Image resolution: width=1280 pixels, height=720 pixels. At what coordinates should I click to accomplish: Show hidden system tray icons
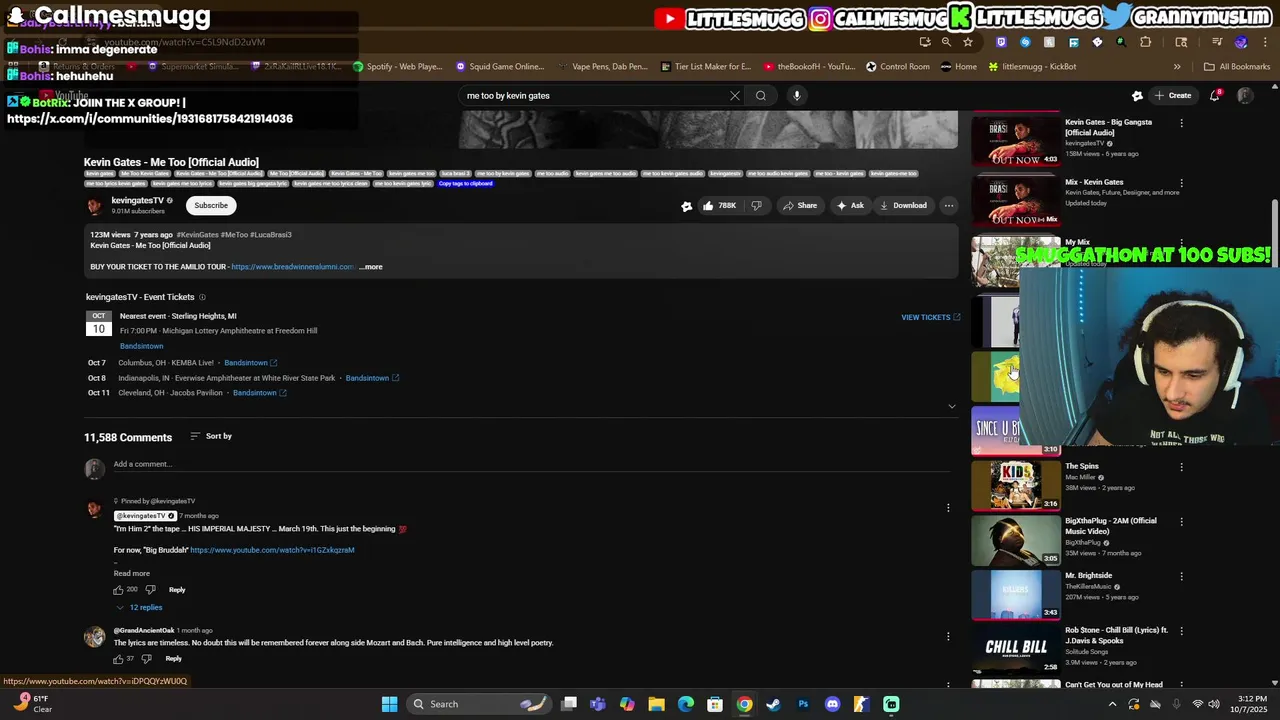click(x=1112, y=704)
